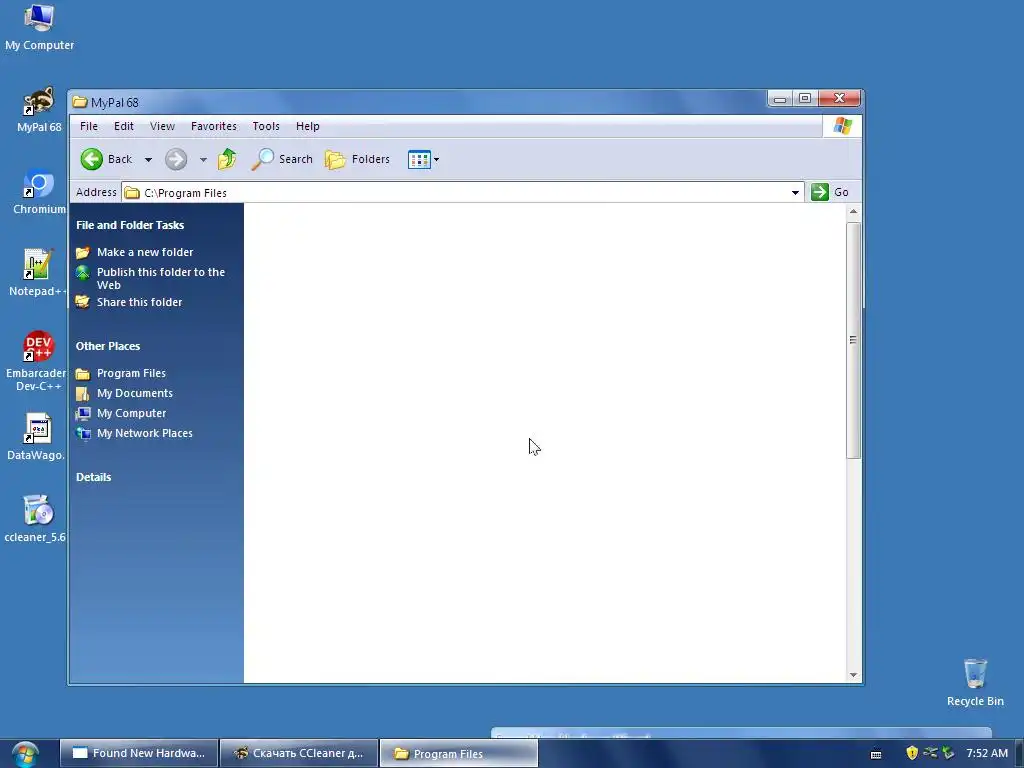Switch to Found New Hardware taskbar button
1024x768 pixels.
[138, 753]
